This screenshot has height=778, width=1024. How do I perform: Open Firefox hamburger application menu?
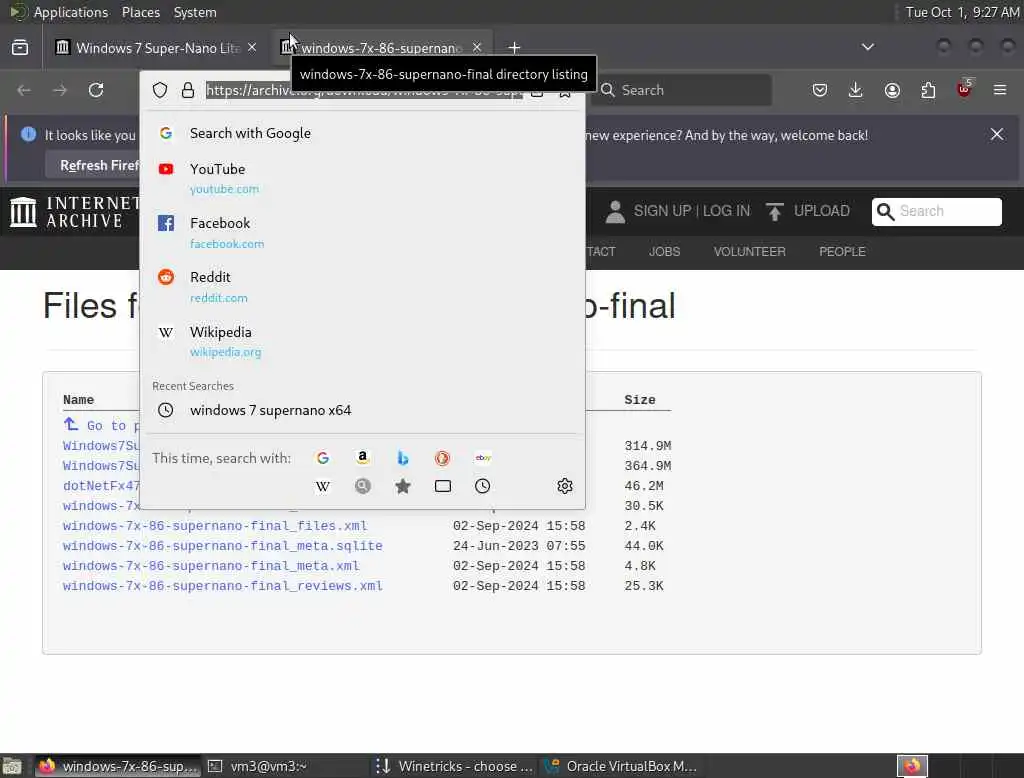(x=1000, y=90)
